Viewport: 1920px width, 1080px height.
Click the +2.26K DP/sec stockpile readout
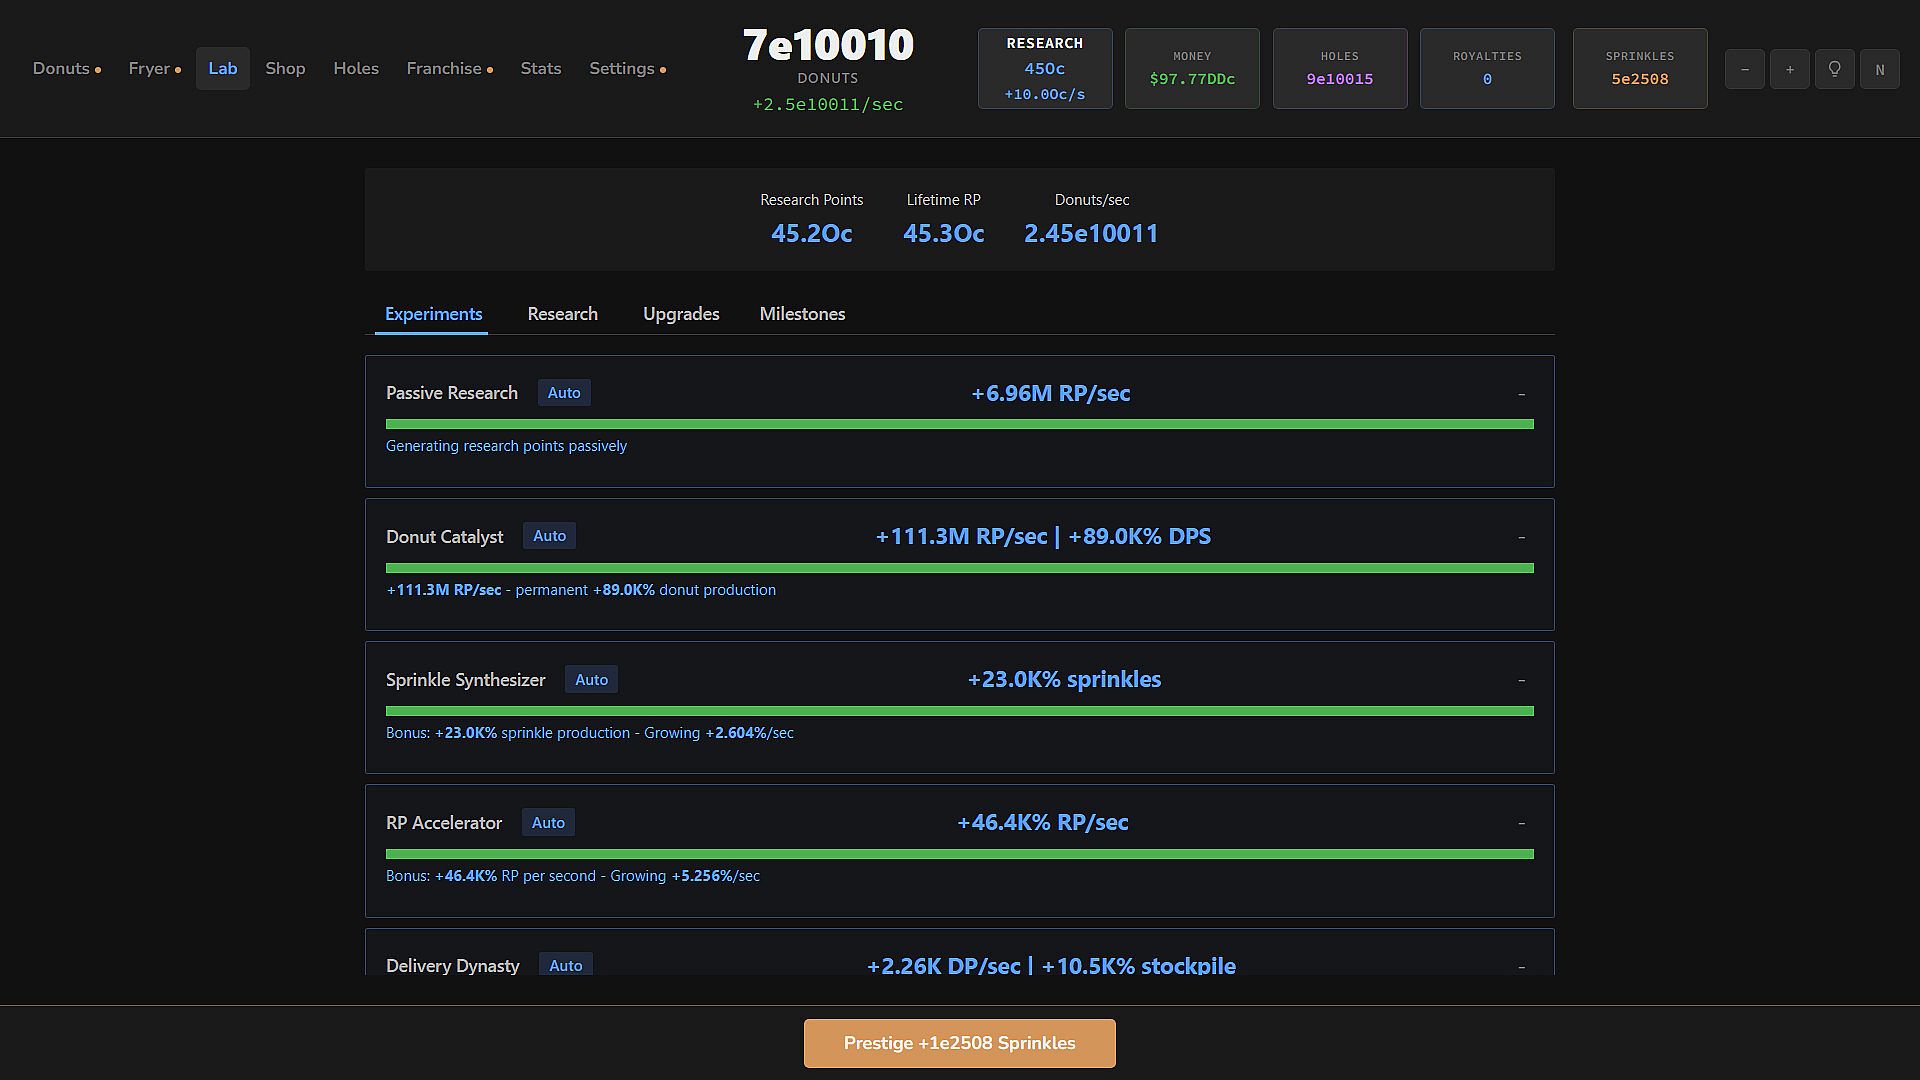pos(1051,965)
